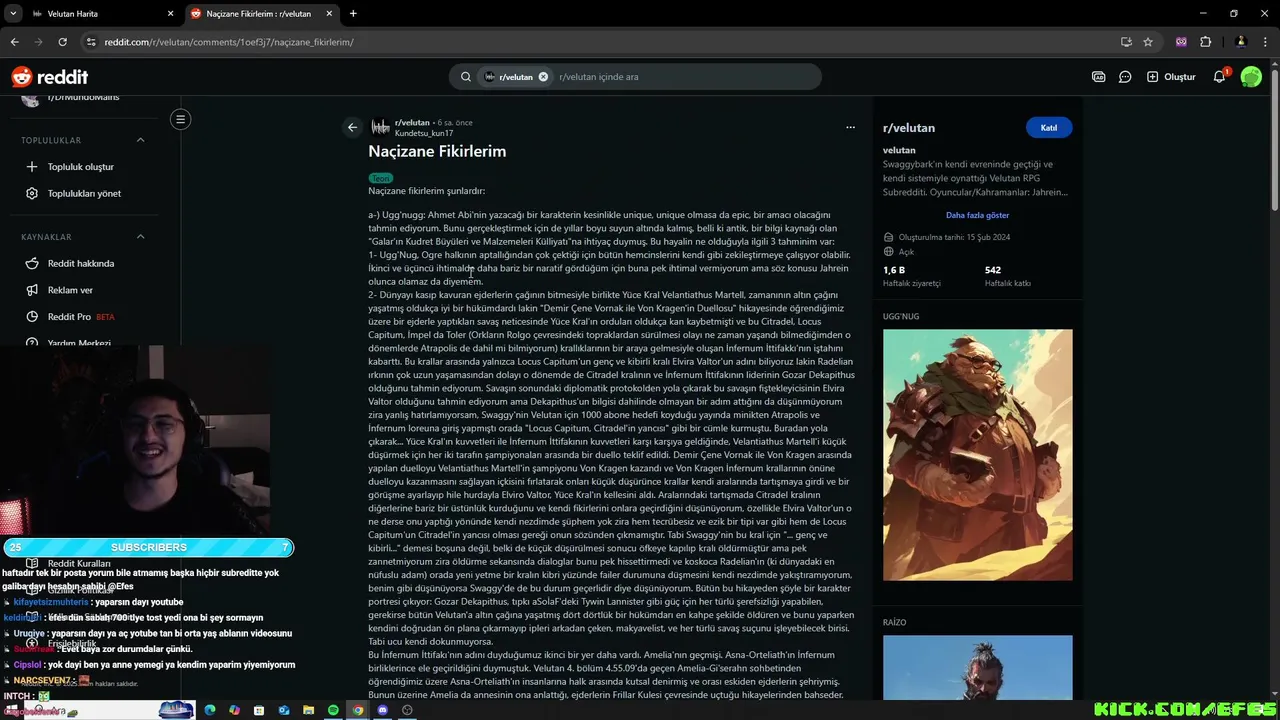Collapse the TOPLULUKLAR section
This screenshot has height=720, width=1280.
click(x=140, y=140)
